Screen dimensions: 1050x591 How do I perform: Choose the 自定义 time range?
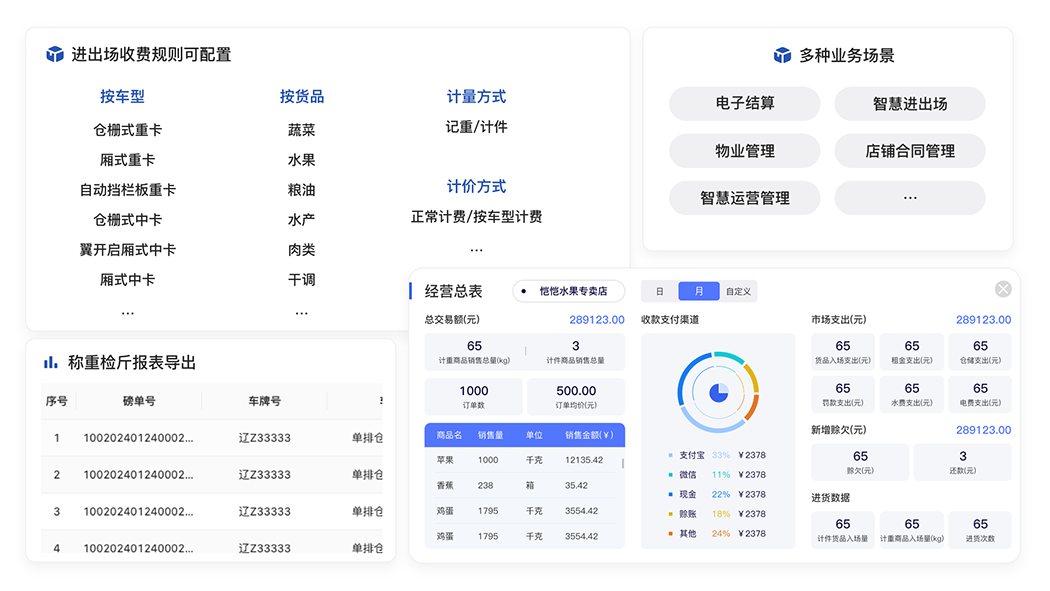(x=739, y=292)
